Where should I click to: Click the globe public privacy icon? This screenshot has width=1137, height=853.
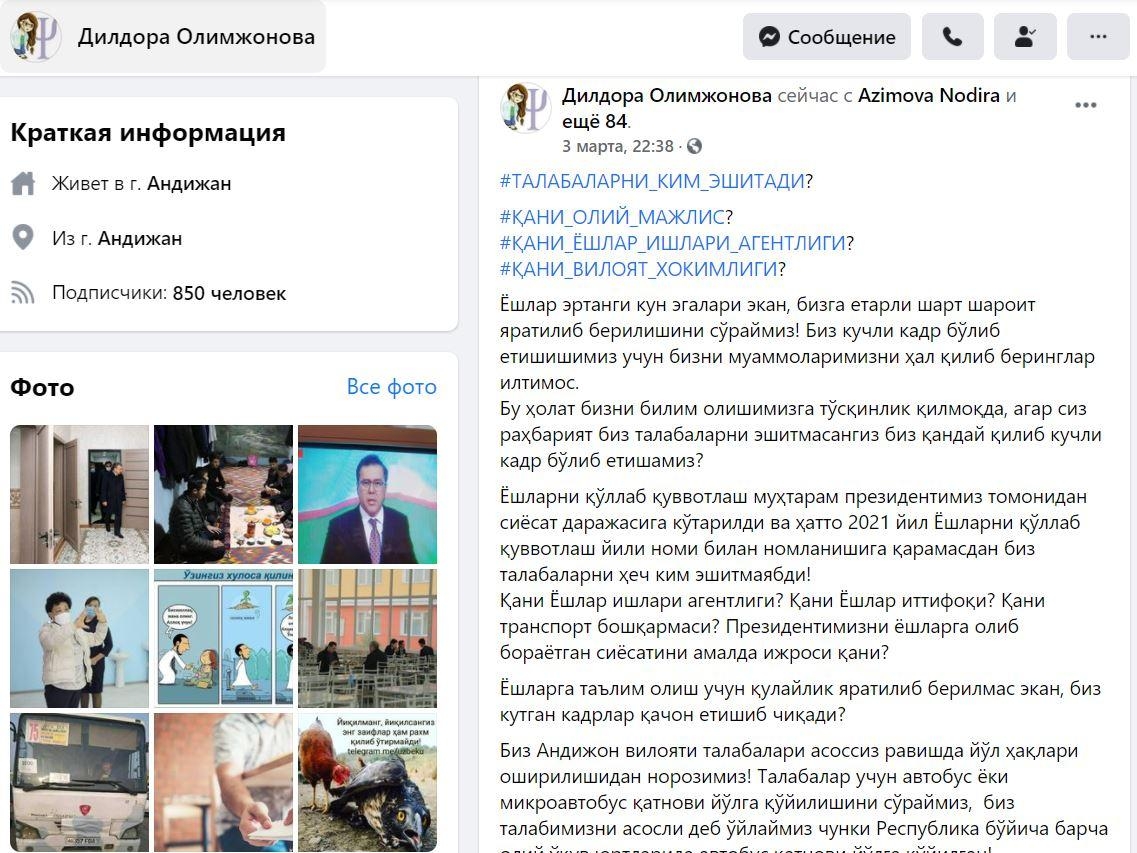[x=695, y=147]
